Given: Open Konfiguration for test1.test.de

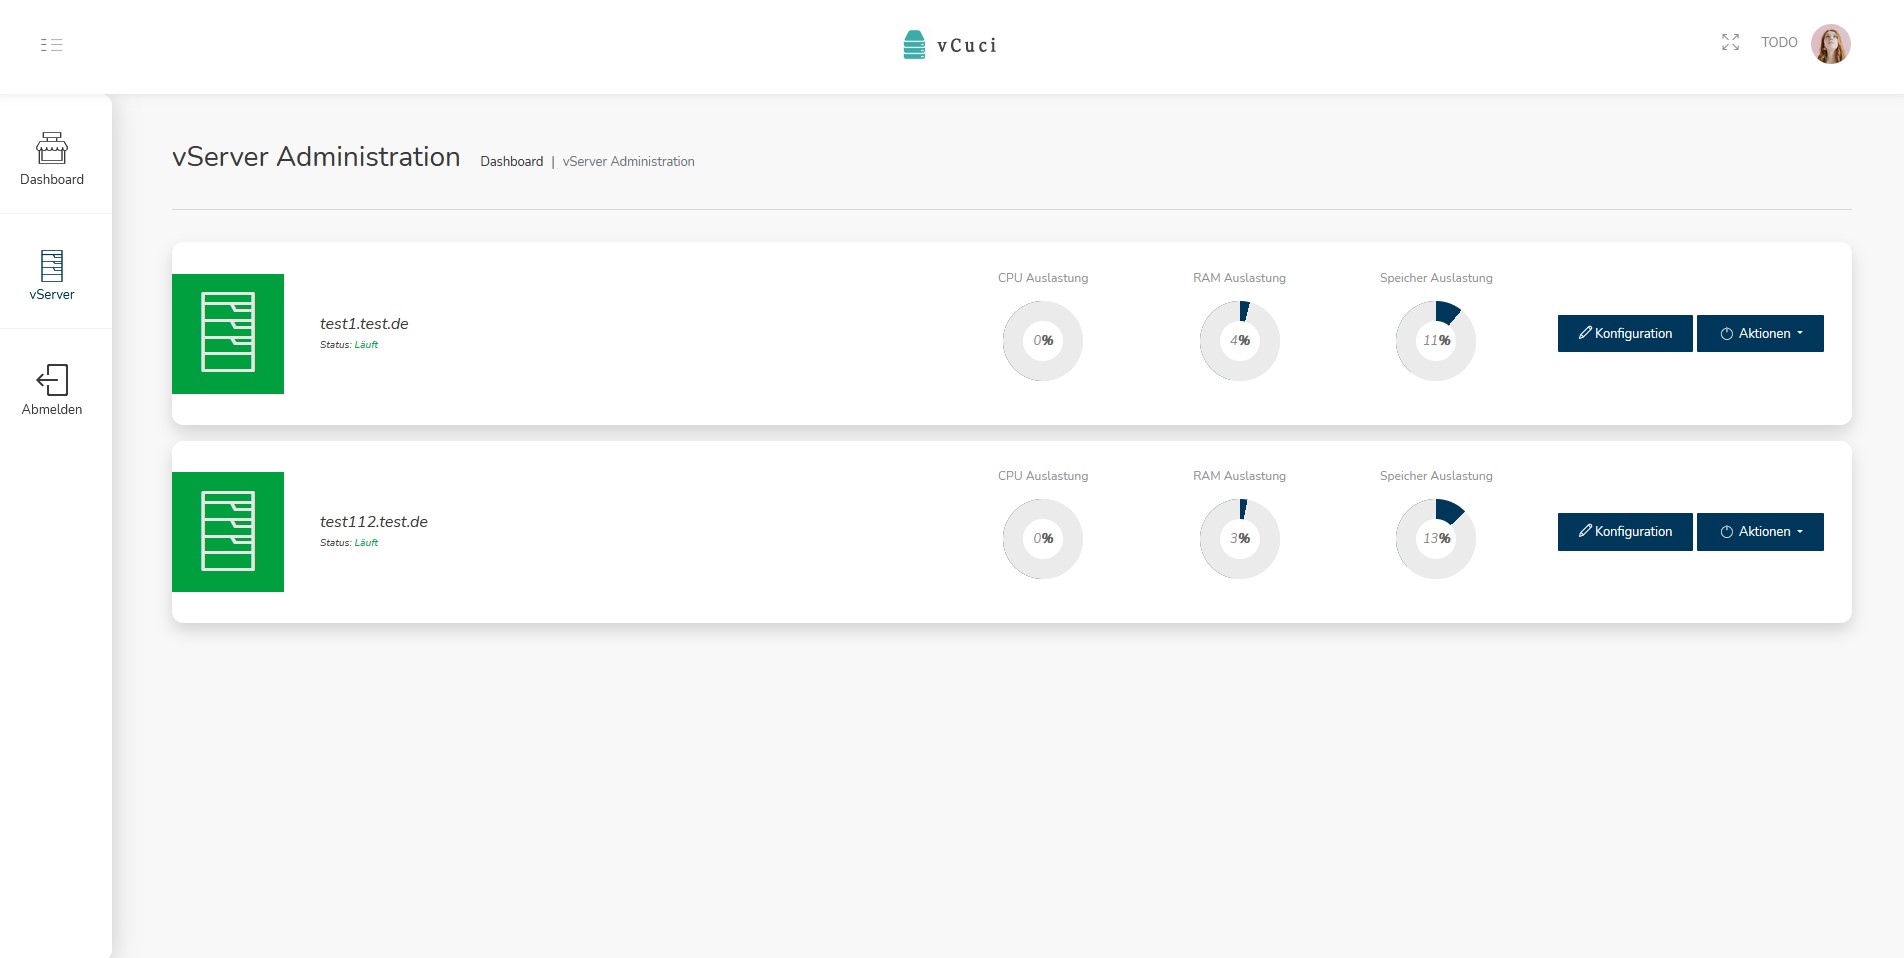Looking at the screenshot, I should click(x=1624, y=334).
